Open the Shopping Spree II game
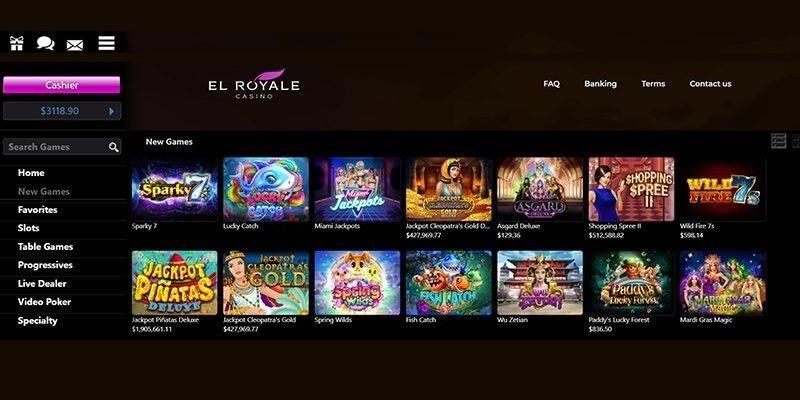 [x=631, y=189]
